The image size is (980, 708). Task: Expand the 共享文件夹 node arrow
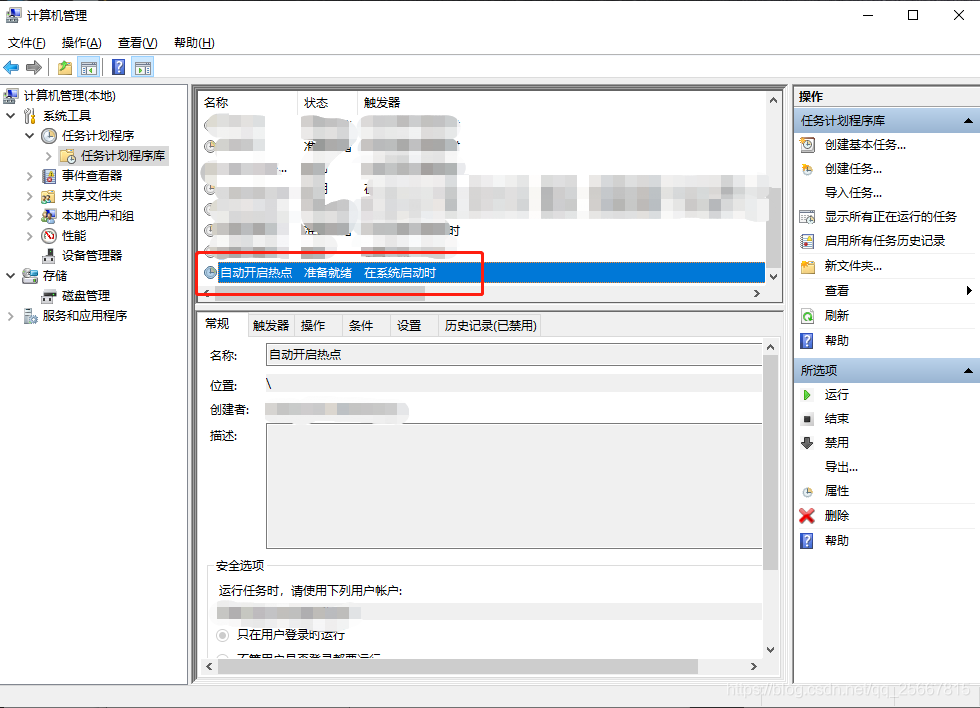(x=29, y=196)
